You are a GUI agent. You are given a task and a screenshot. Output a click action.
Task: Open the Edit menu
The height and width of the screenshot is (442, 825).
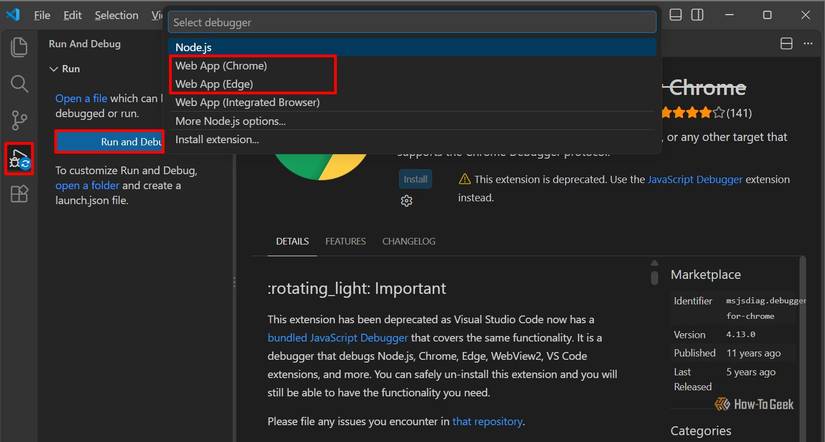[73, 15]
